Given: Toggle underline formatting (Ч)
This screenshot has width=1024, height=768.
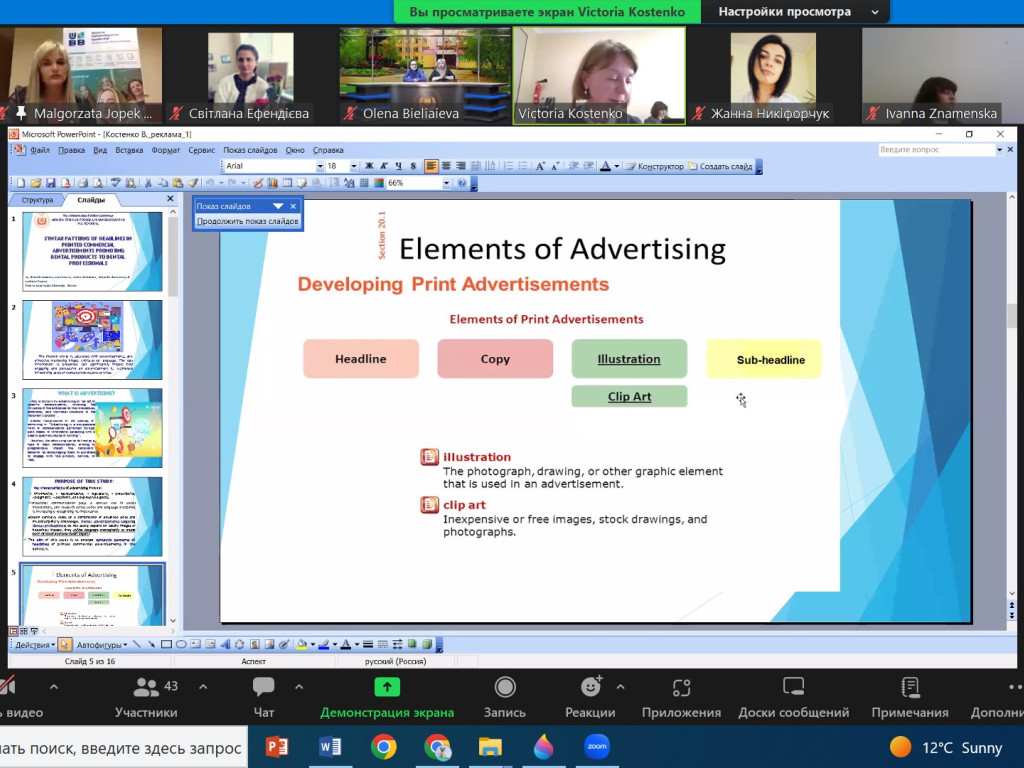Looking at the screenshot, I should click(398, 167).
